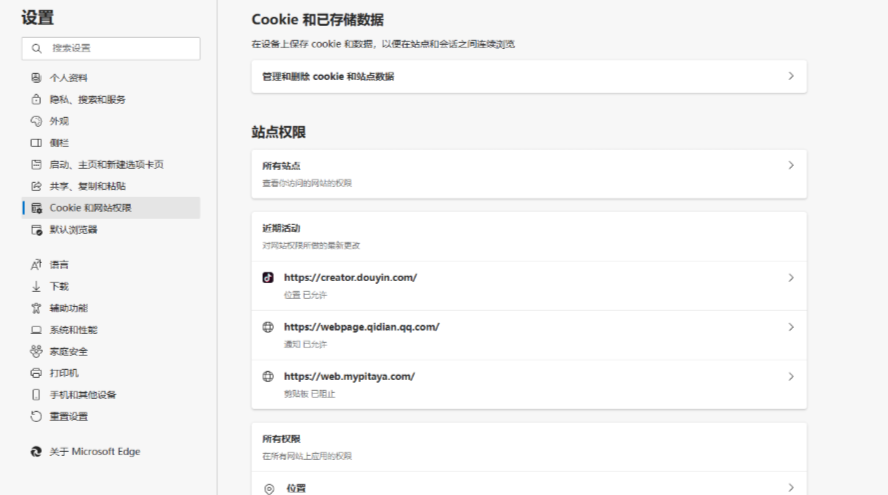888x495 pixels.
Task: Open the 语言 settings section
Action: [x=60, y=265]
